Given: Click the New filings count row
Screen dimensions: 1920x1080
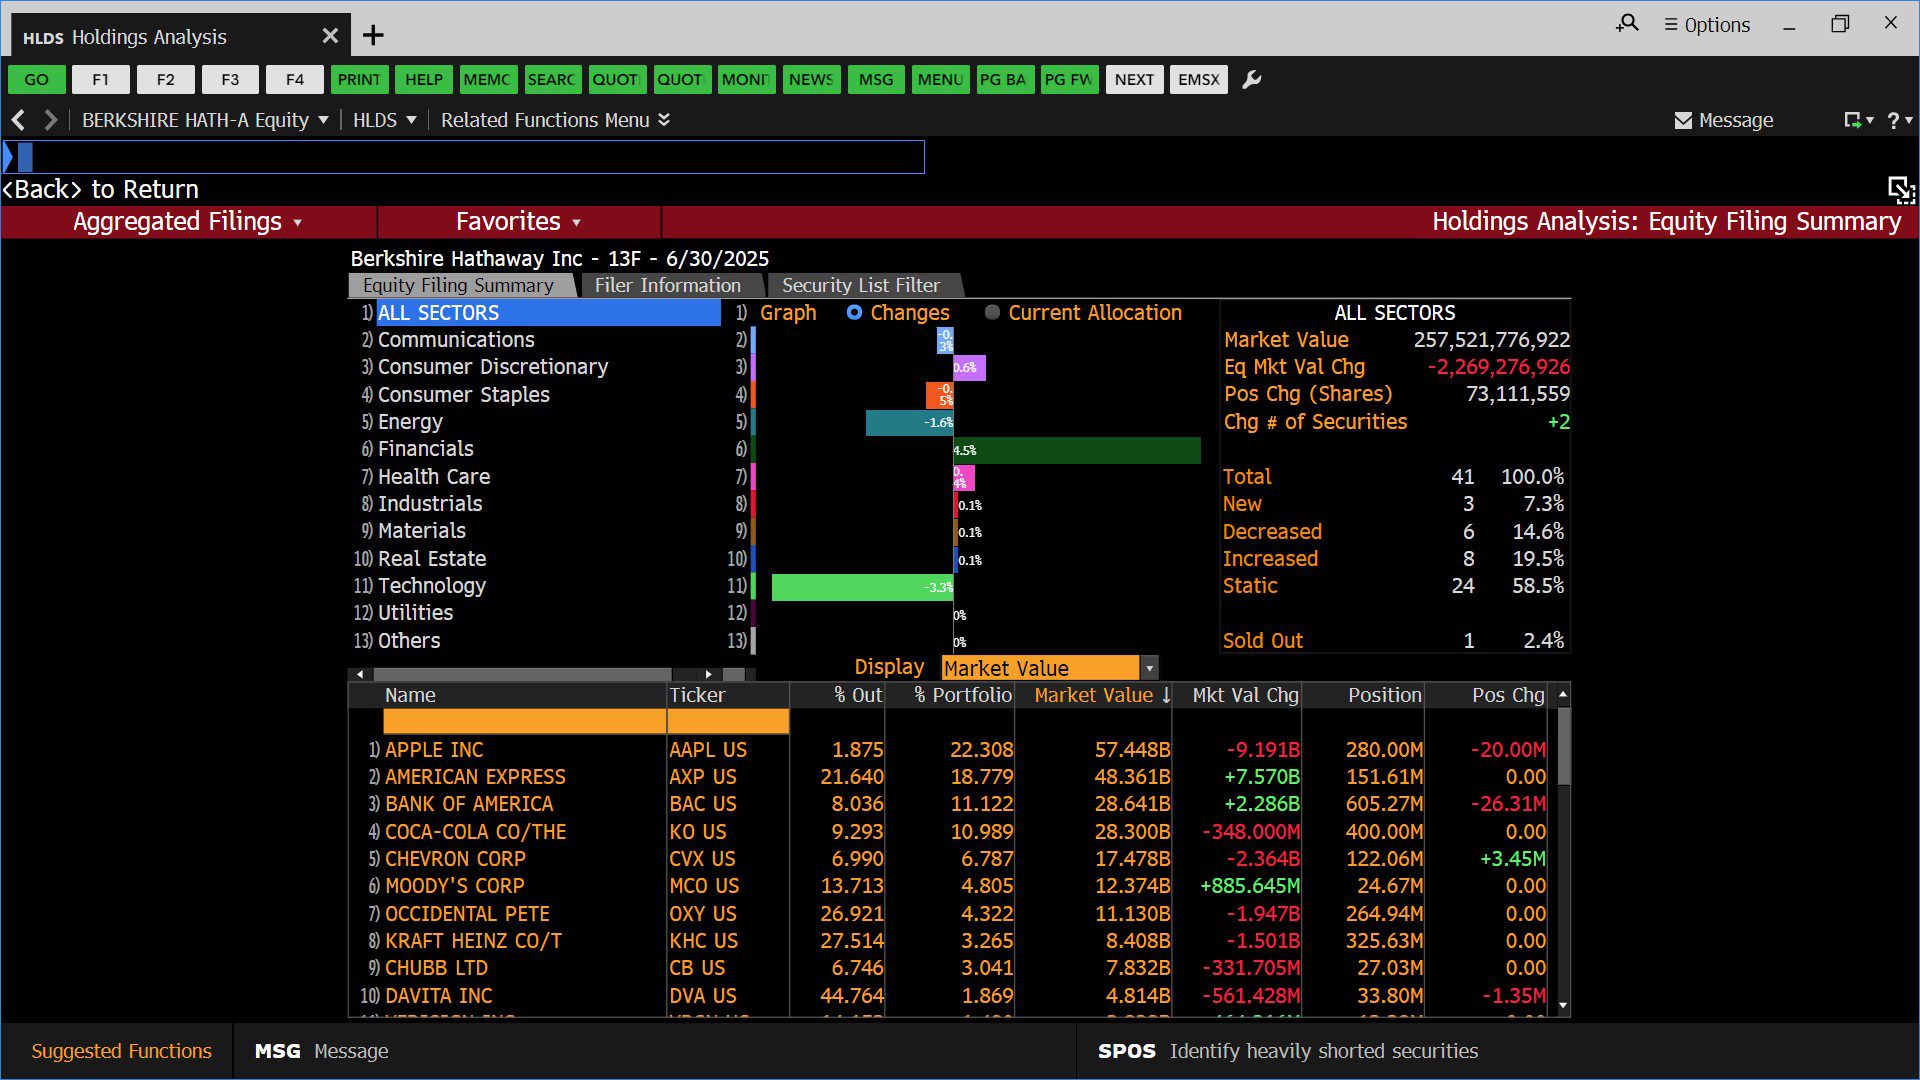Looking at the screenshot, I should (1394, 504).
